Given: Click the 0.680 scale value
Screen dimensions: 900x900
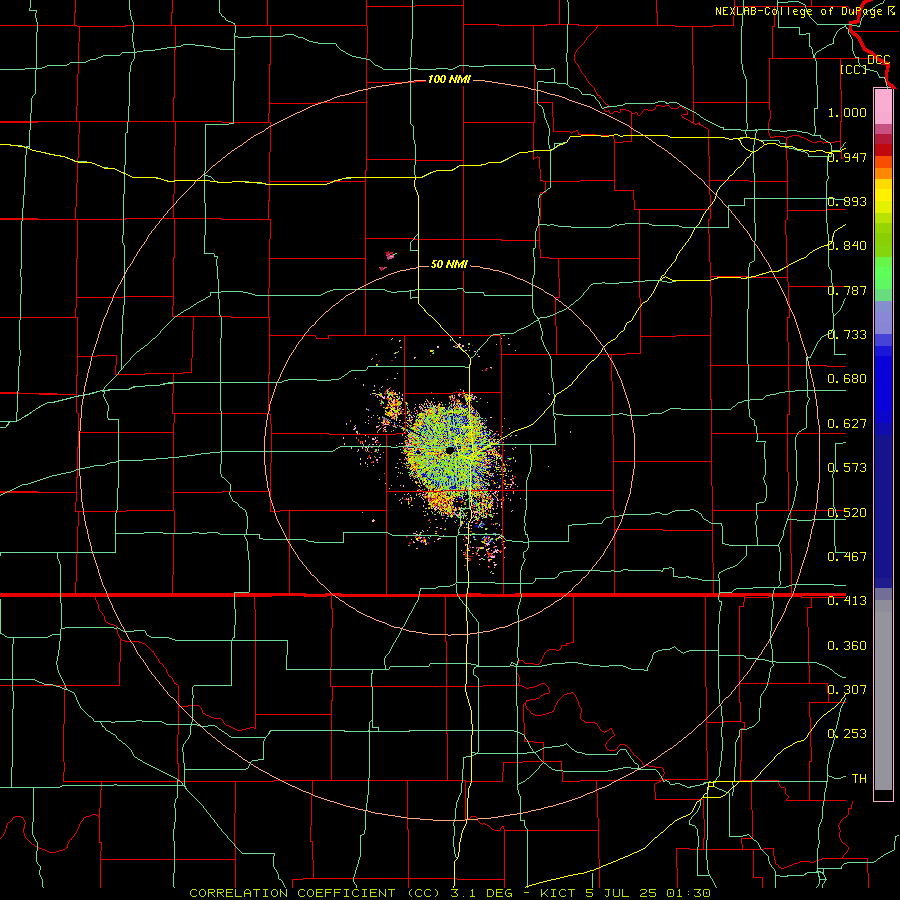Looking at the screenshot, I should 847,379.
